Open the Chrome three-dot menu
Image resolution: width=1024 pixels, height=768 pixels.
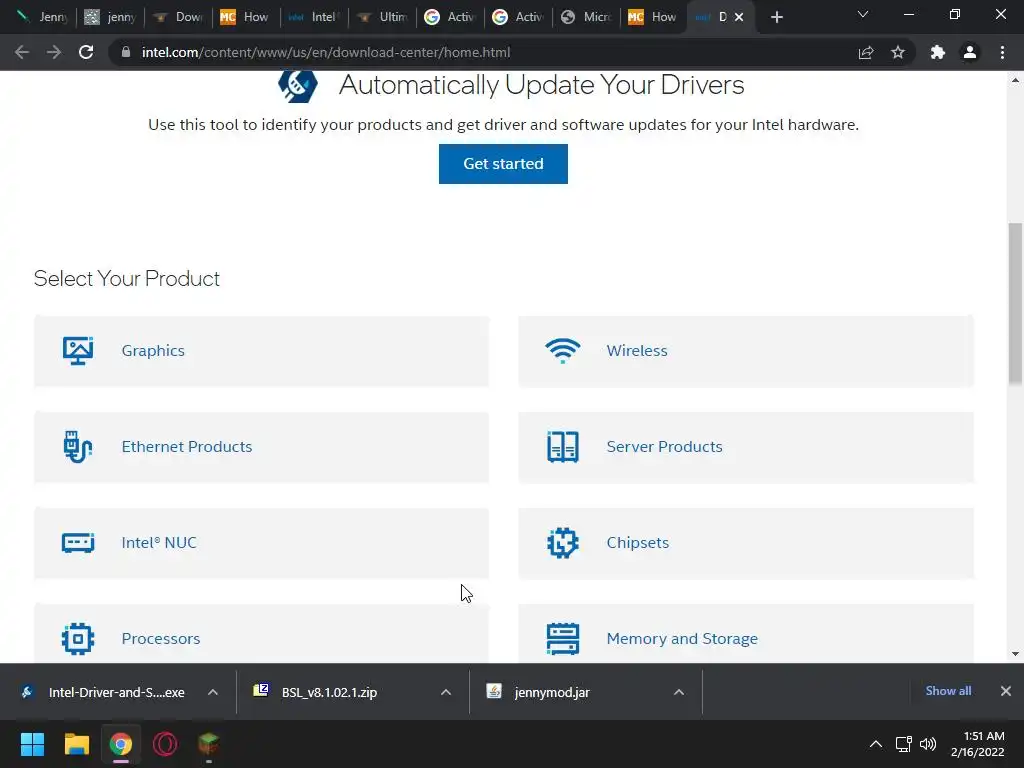pyautogui.click(x=1002, y=52)
